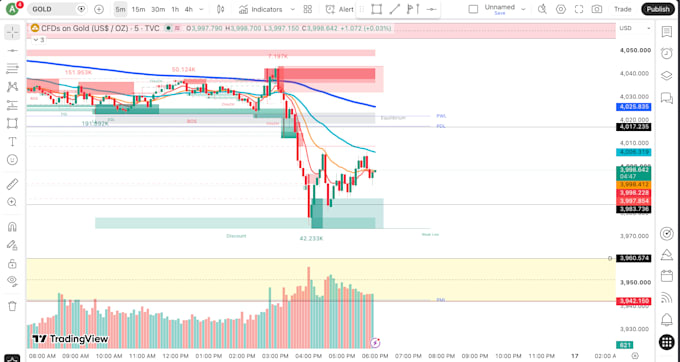Viewport: 680px width, 362px height.
Task: Click the 4,025.835 blue price label
Action: point(634,107)
